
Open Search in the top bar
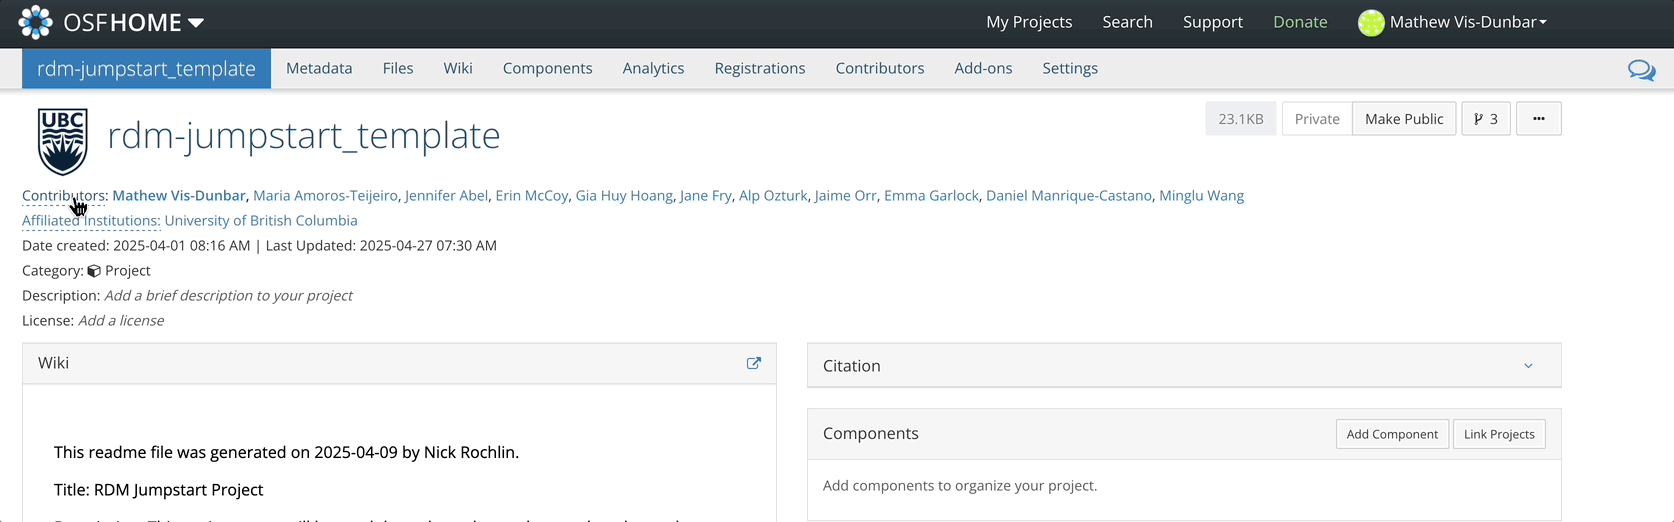[1127, 22]
